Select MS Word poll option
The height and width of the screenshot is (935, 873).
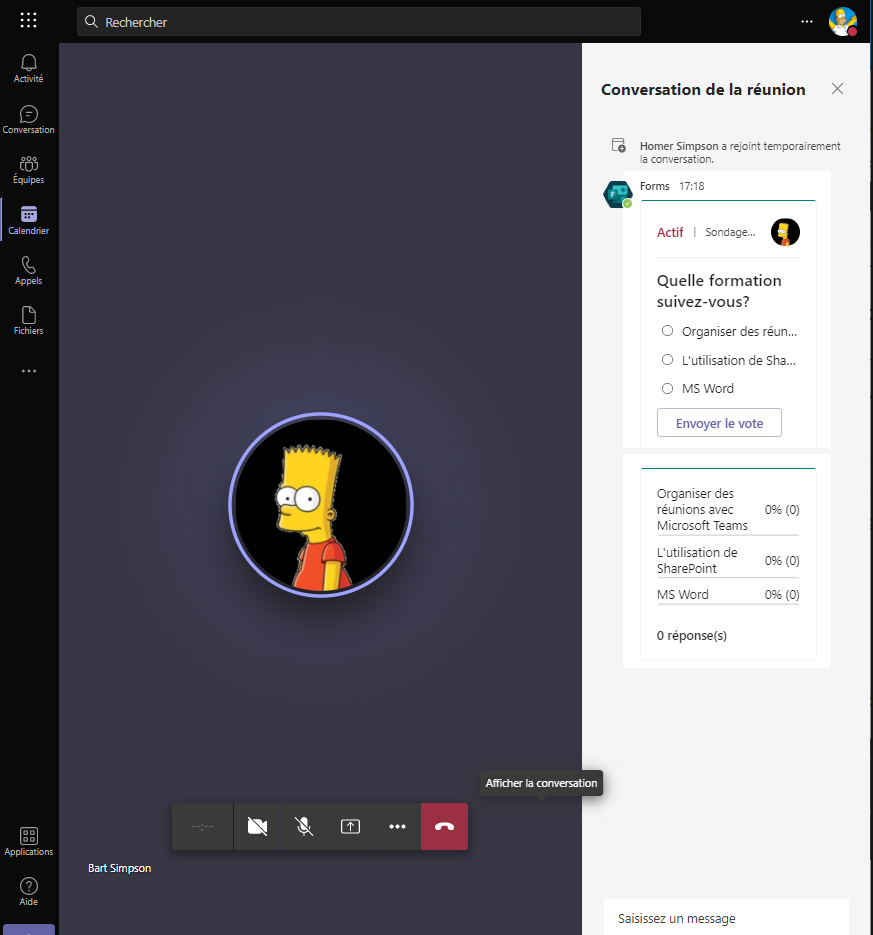pos(698,389)
